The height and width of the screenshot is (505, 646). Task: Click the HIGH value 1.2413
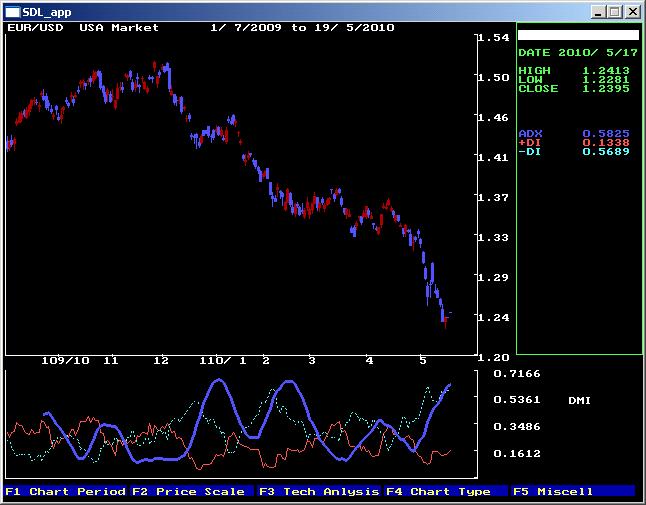[x=606, y=70]
